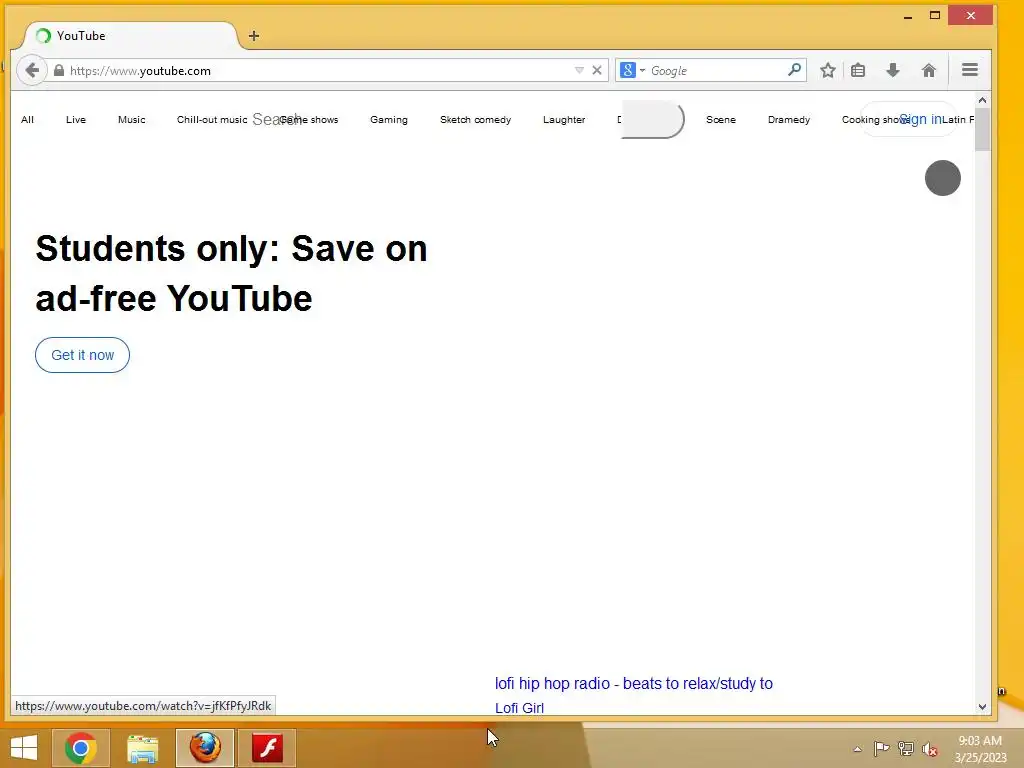Select the YouTube browser tab
This screenshot has height=768, width=1024.
click(x=131, y=36)
